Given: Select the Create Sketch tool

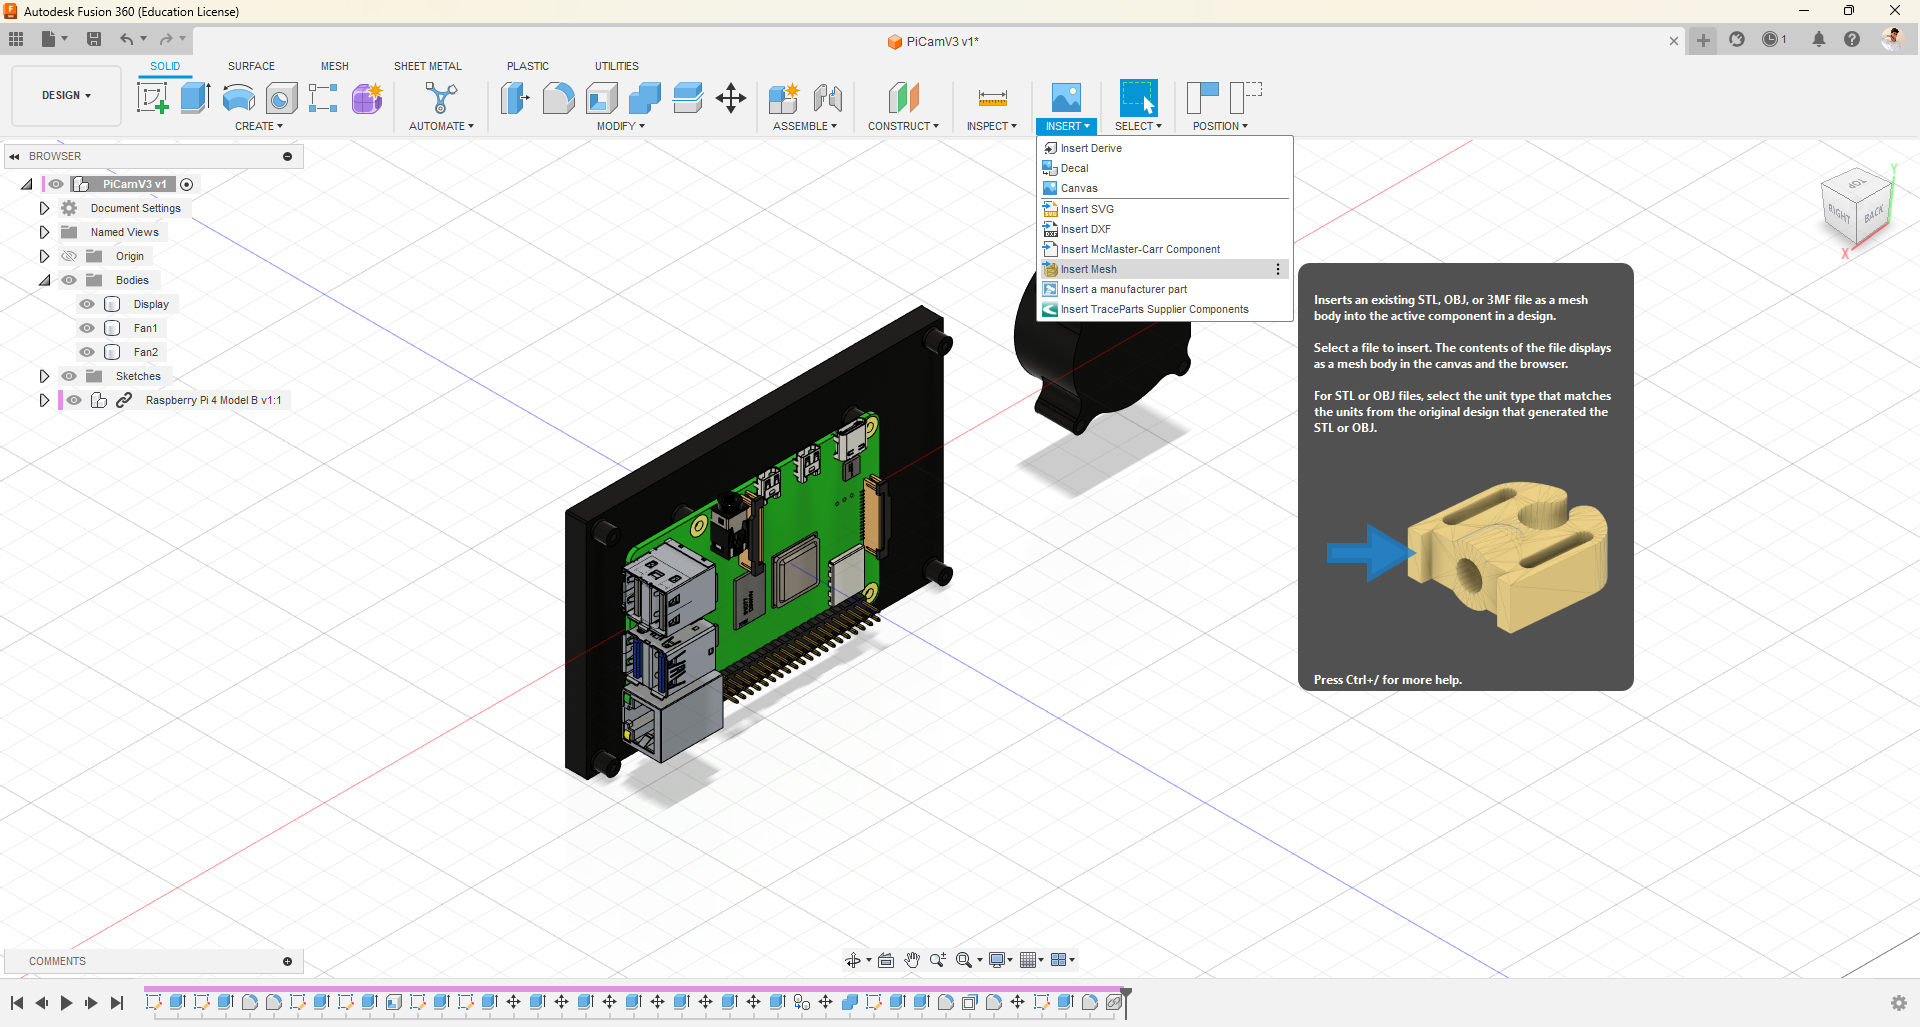Looking at the screenshot, I should (152, 98).
